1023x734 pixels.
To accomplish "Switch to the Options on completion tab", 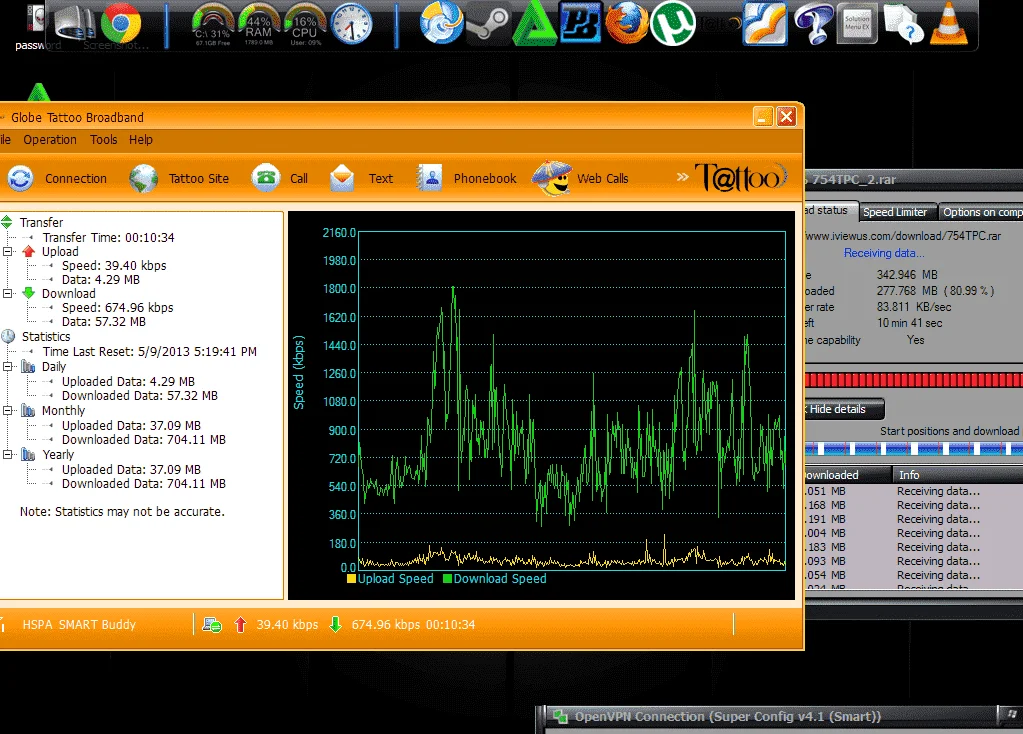I will click(x=980, y=212).
